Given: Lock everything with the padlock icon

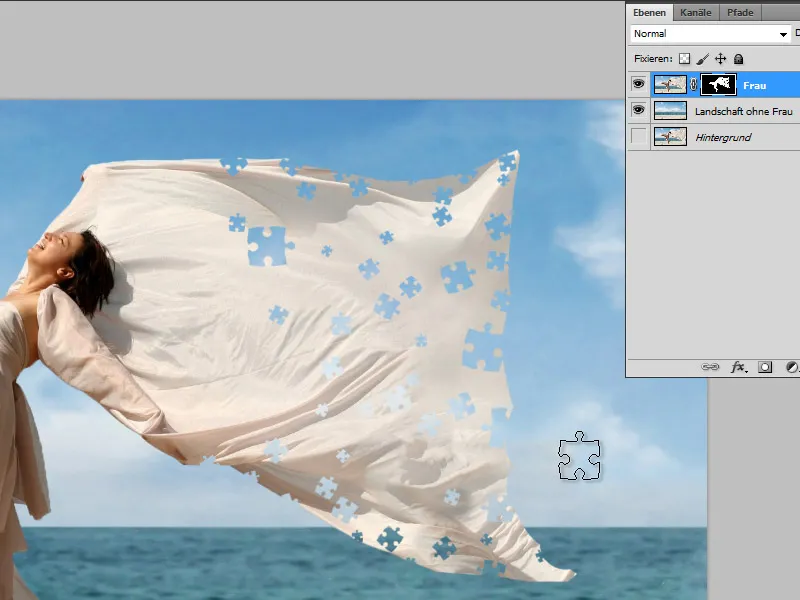Looking at the screenshot, I should 738,59.
